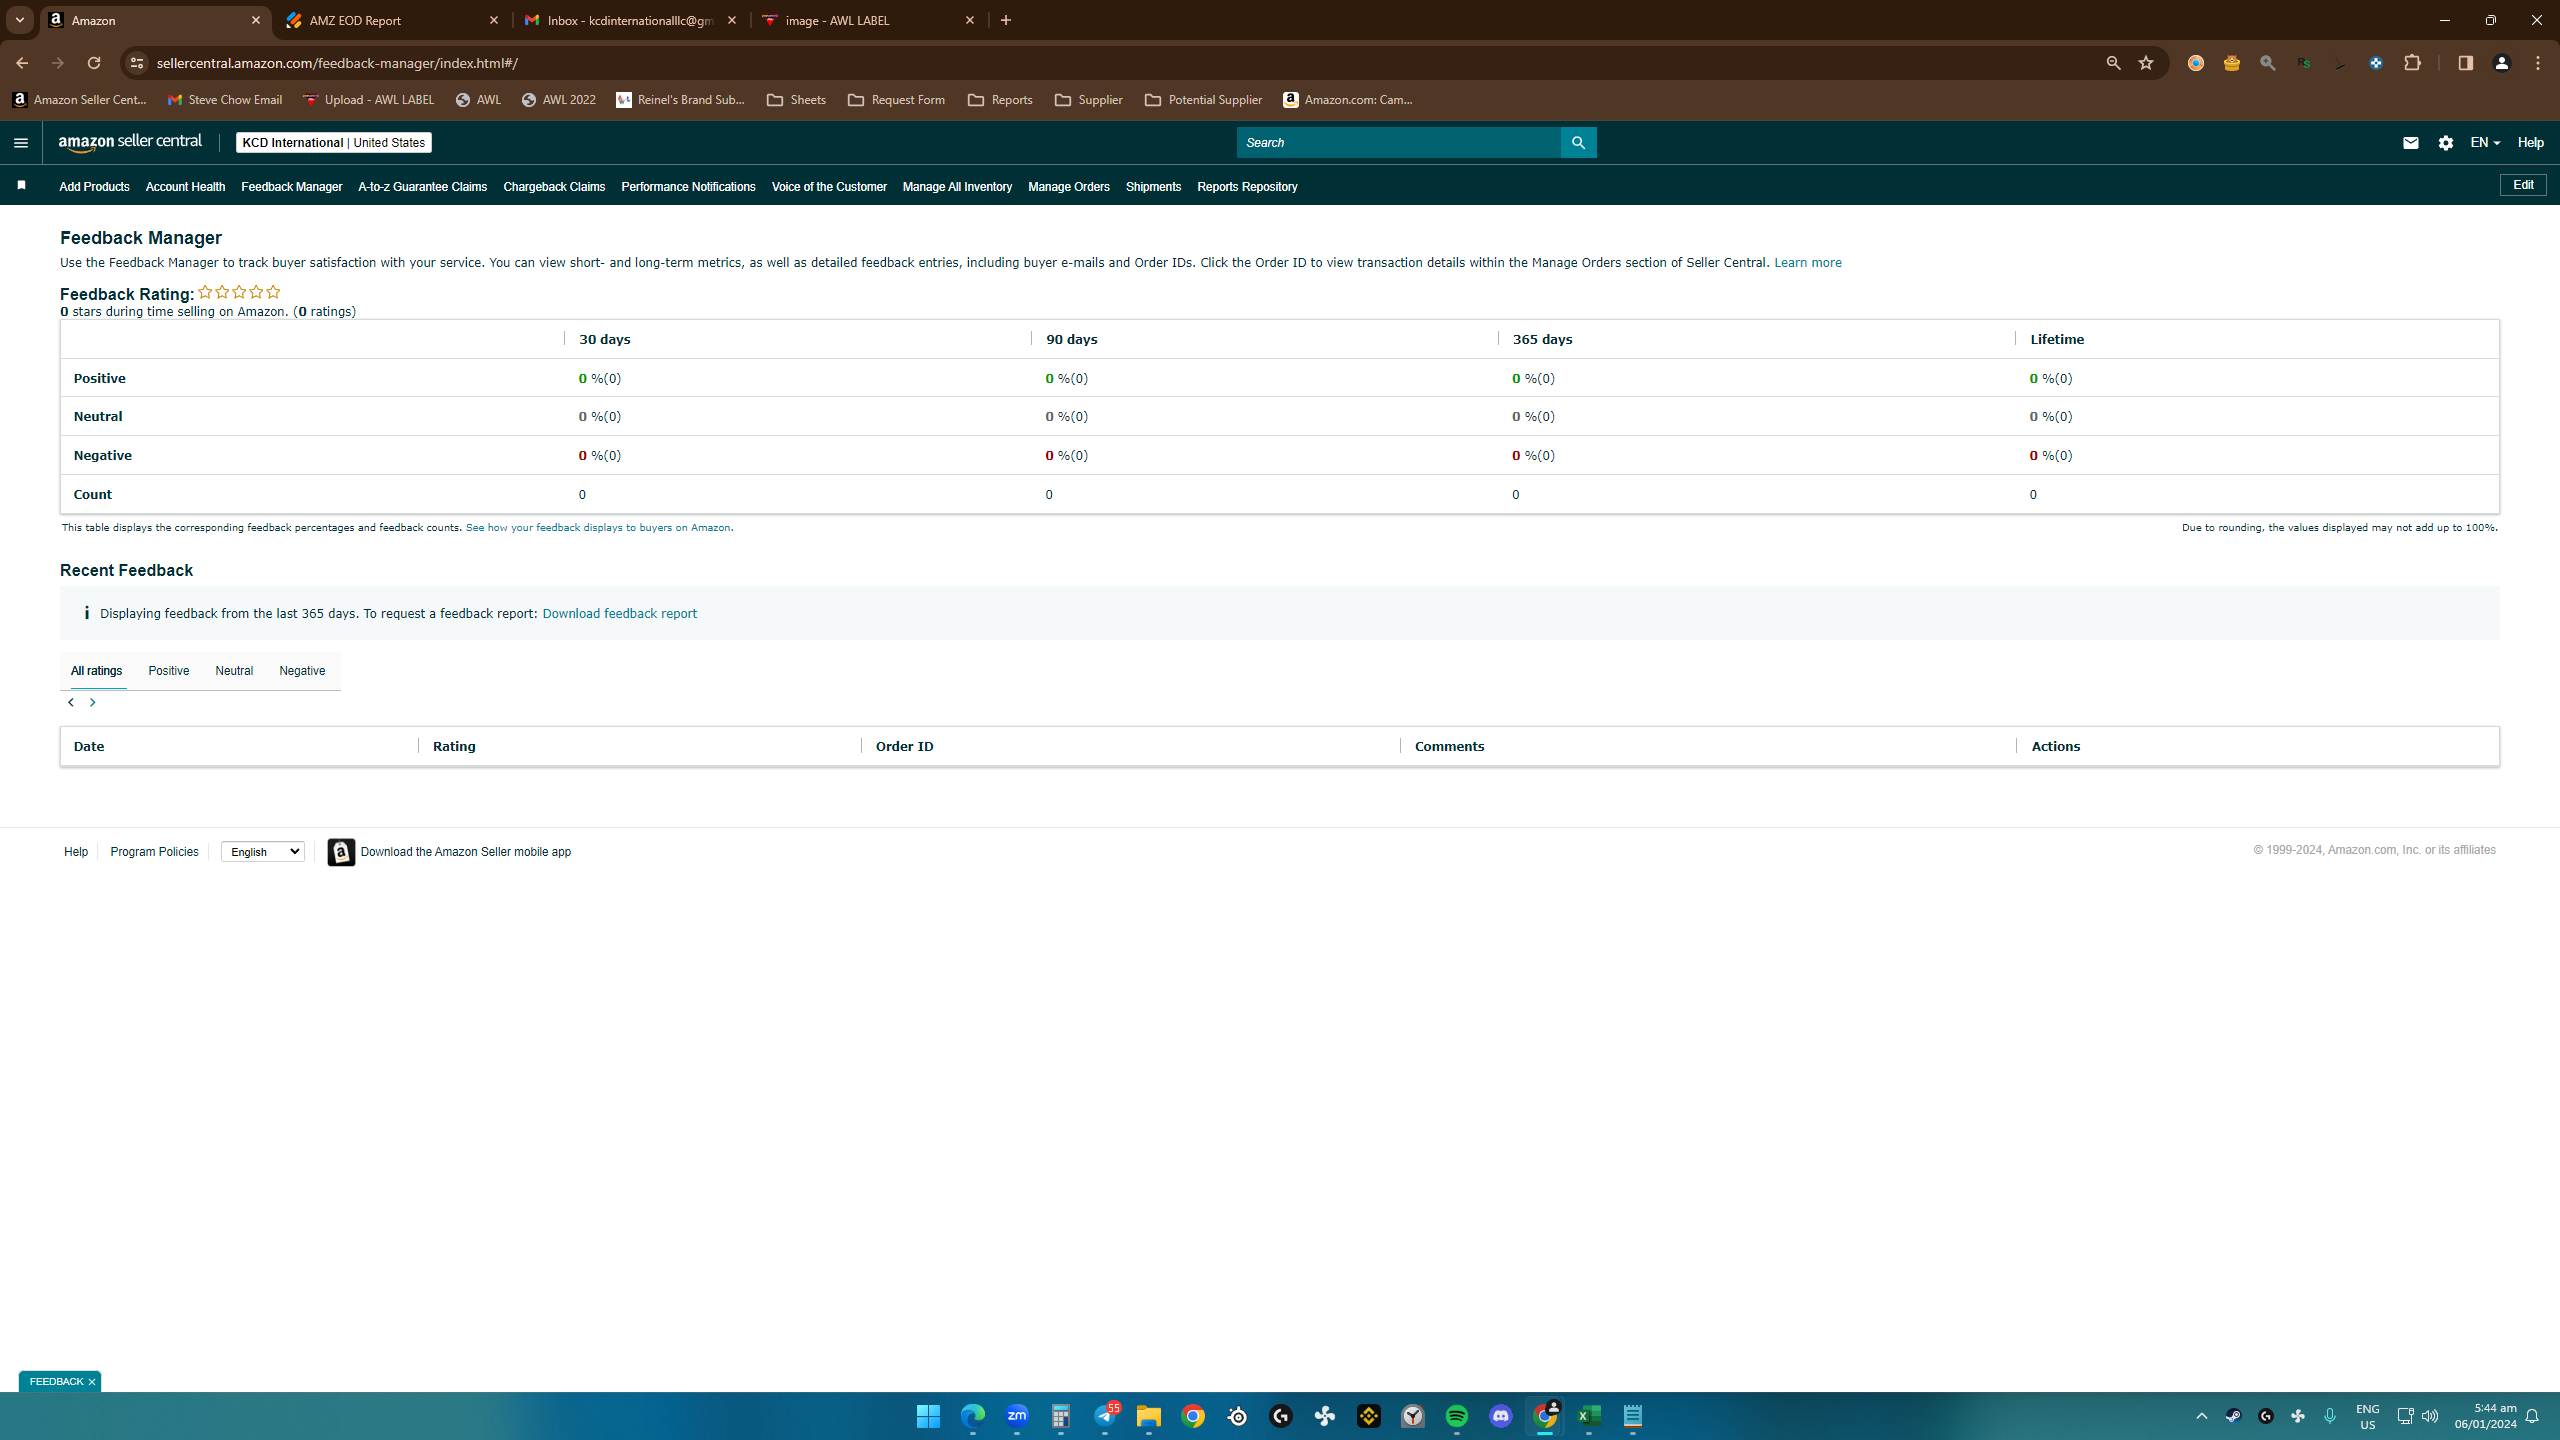Open the Chrome tab search dropdown

(x=20, y=20)
